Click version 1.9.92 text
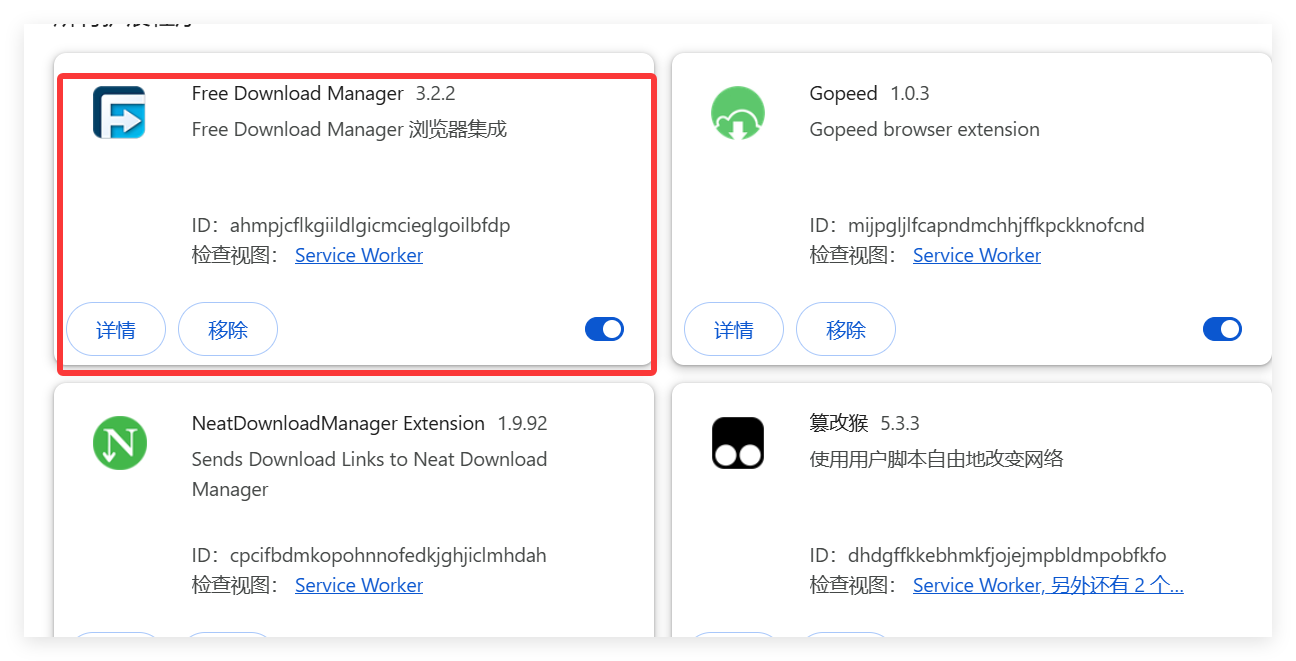The width and height of the screenshot is (1296, 661). tap(523, 423)
